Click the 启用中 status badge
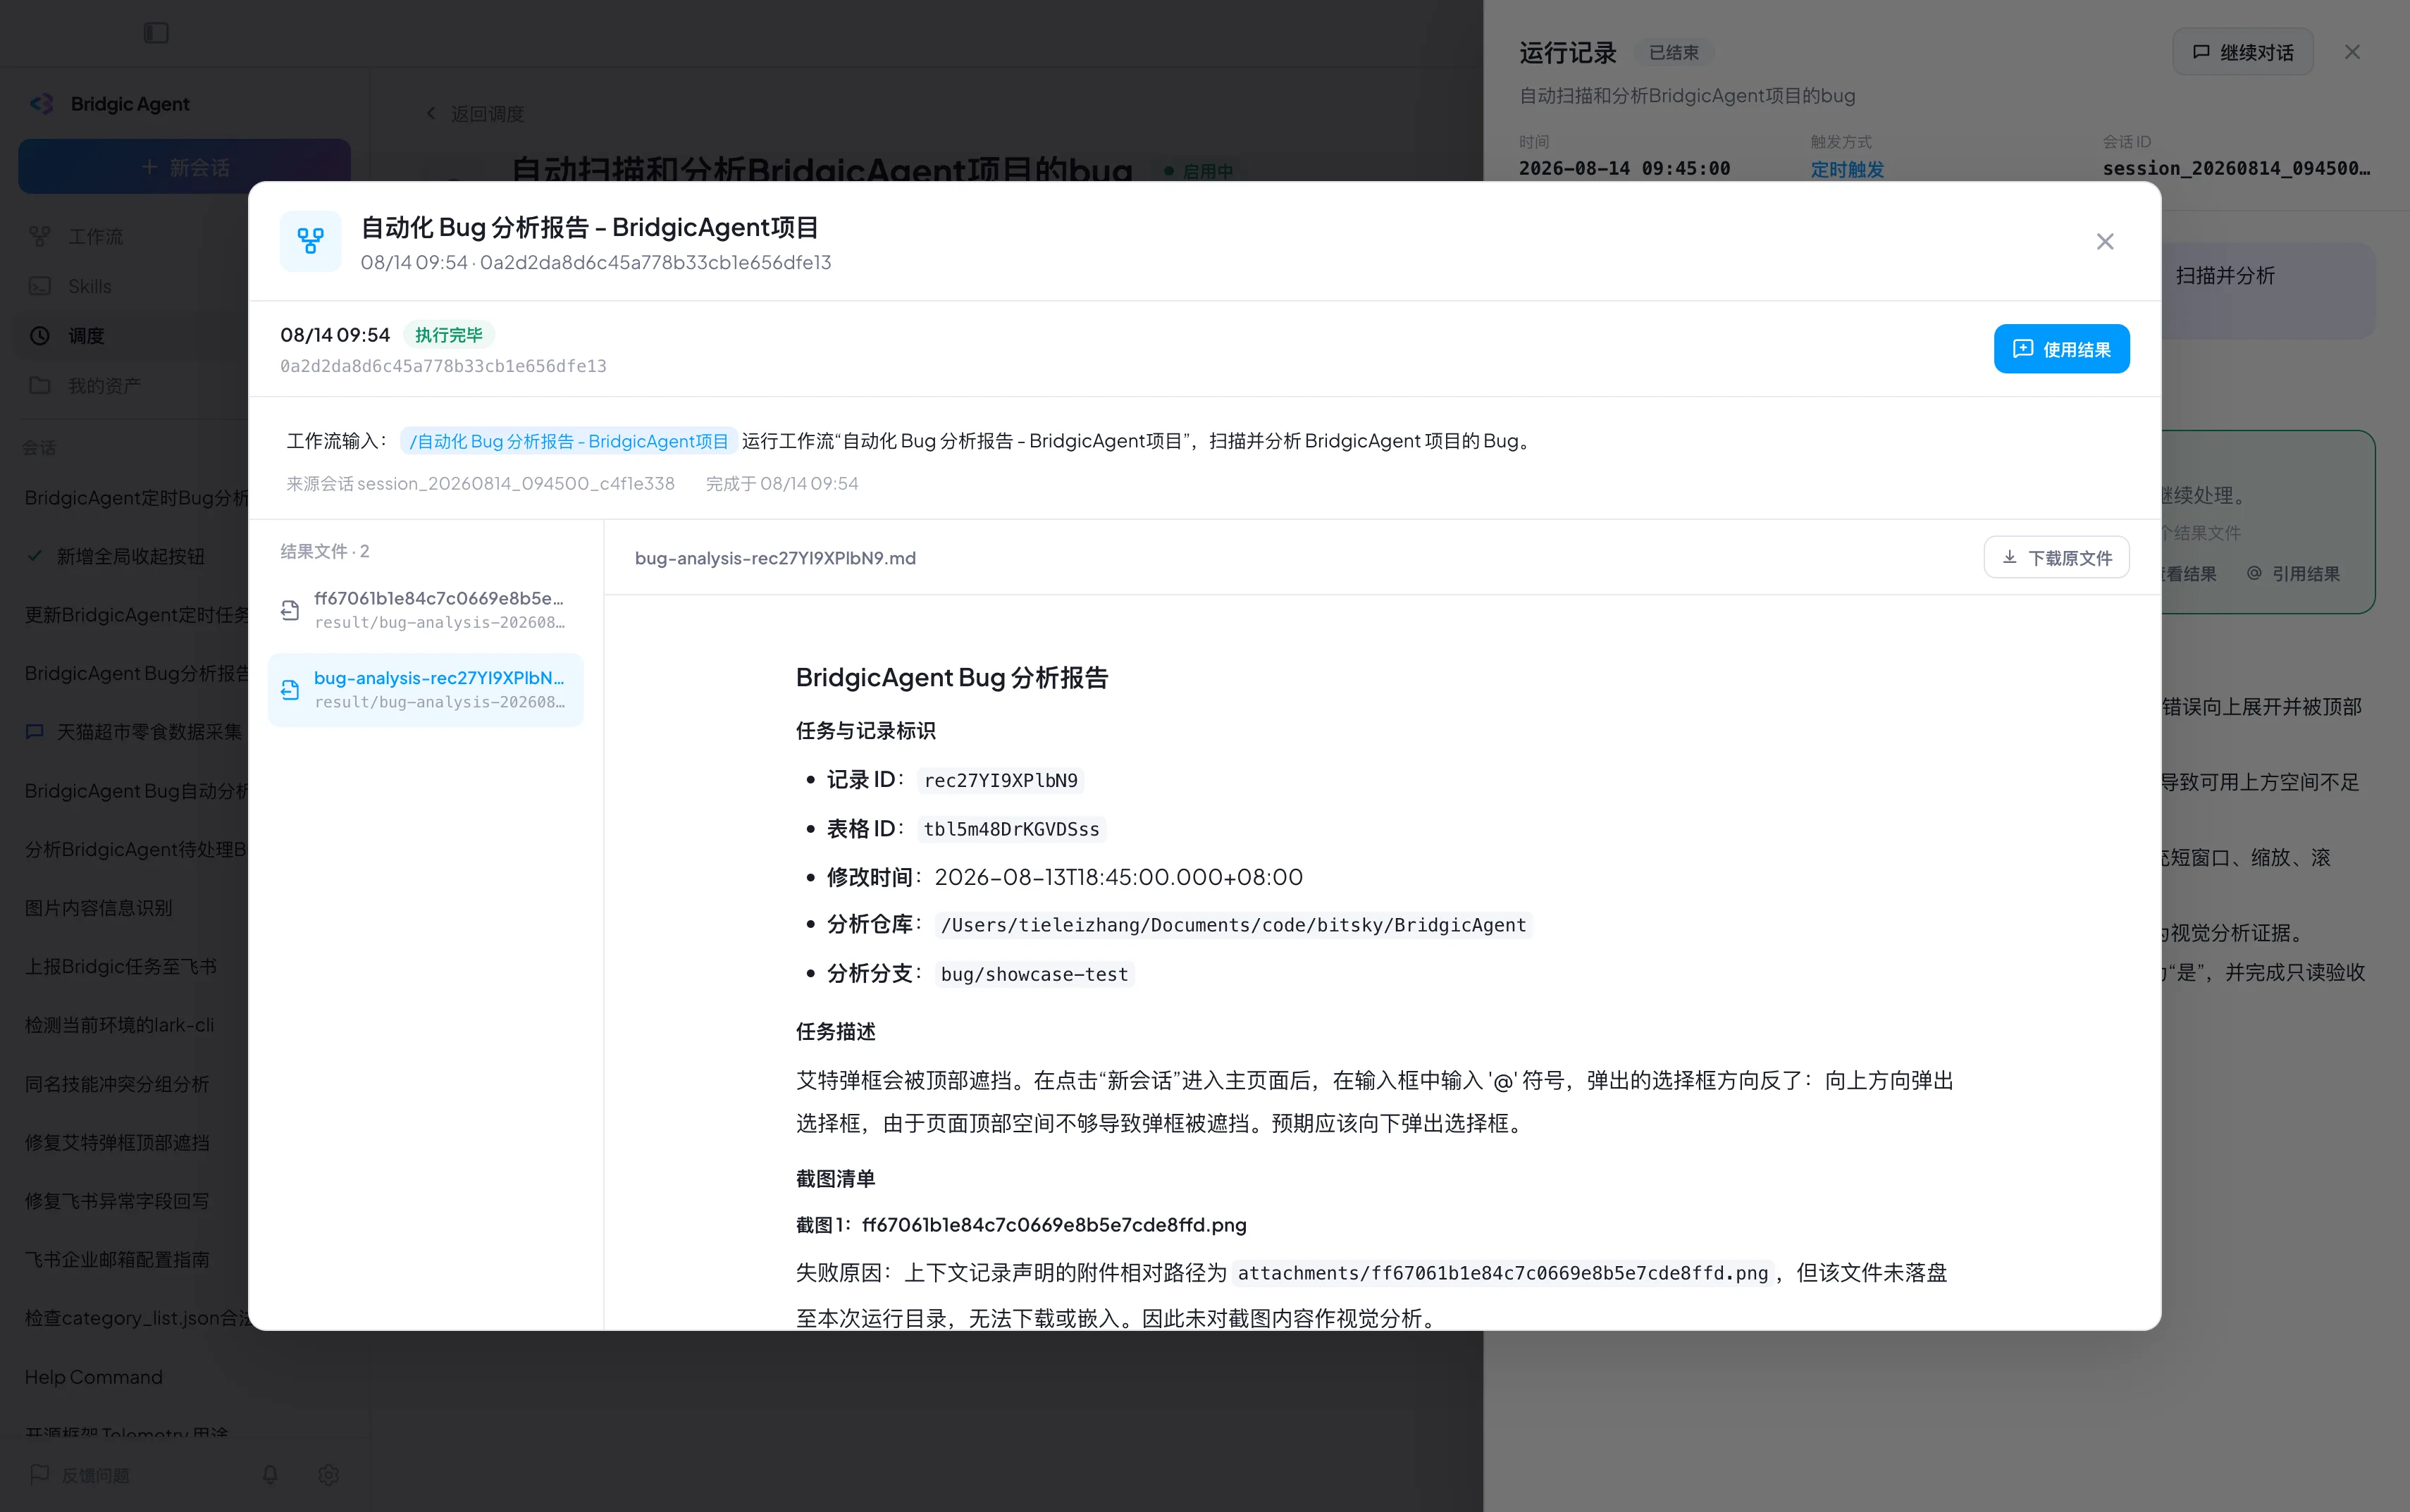This screenshot has width=2410, height=1512. 1199,171
